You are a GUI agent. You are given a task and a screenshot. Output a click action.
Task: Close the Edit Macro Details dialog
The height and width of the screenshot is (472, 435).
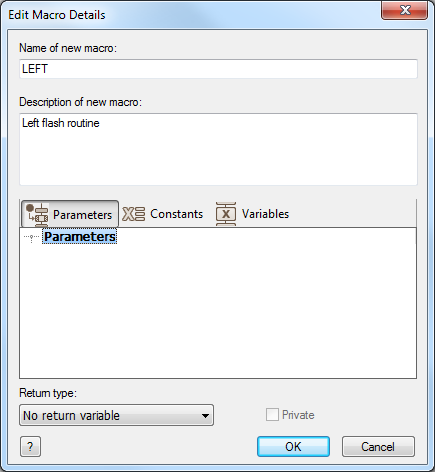pyautogui.click(x=404, y=10)
